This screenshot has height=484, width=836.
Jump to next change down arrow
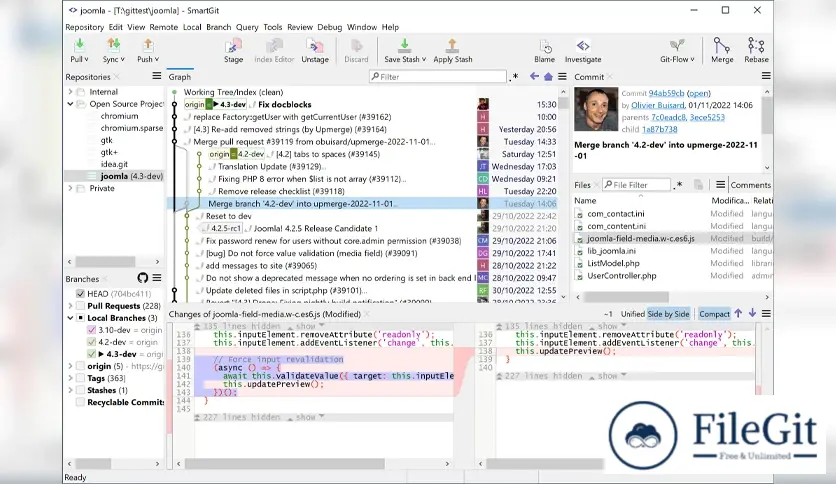point(752,313)
